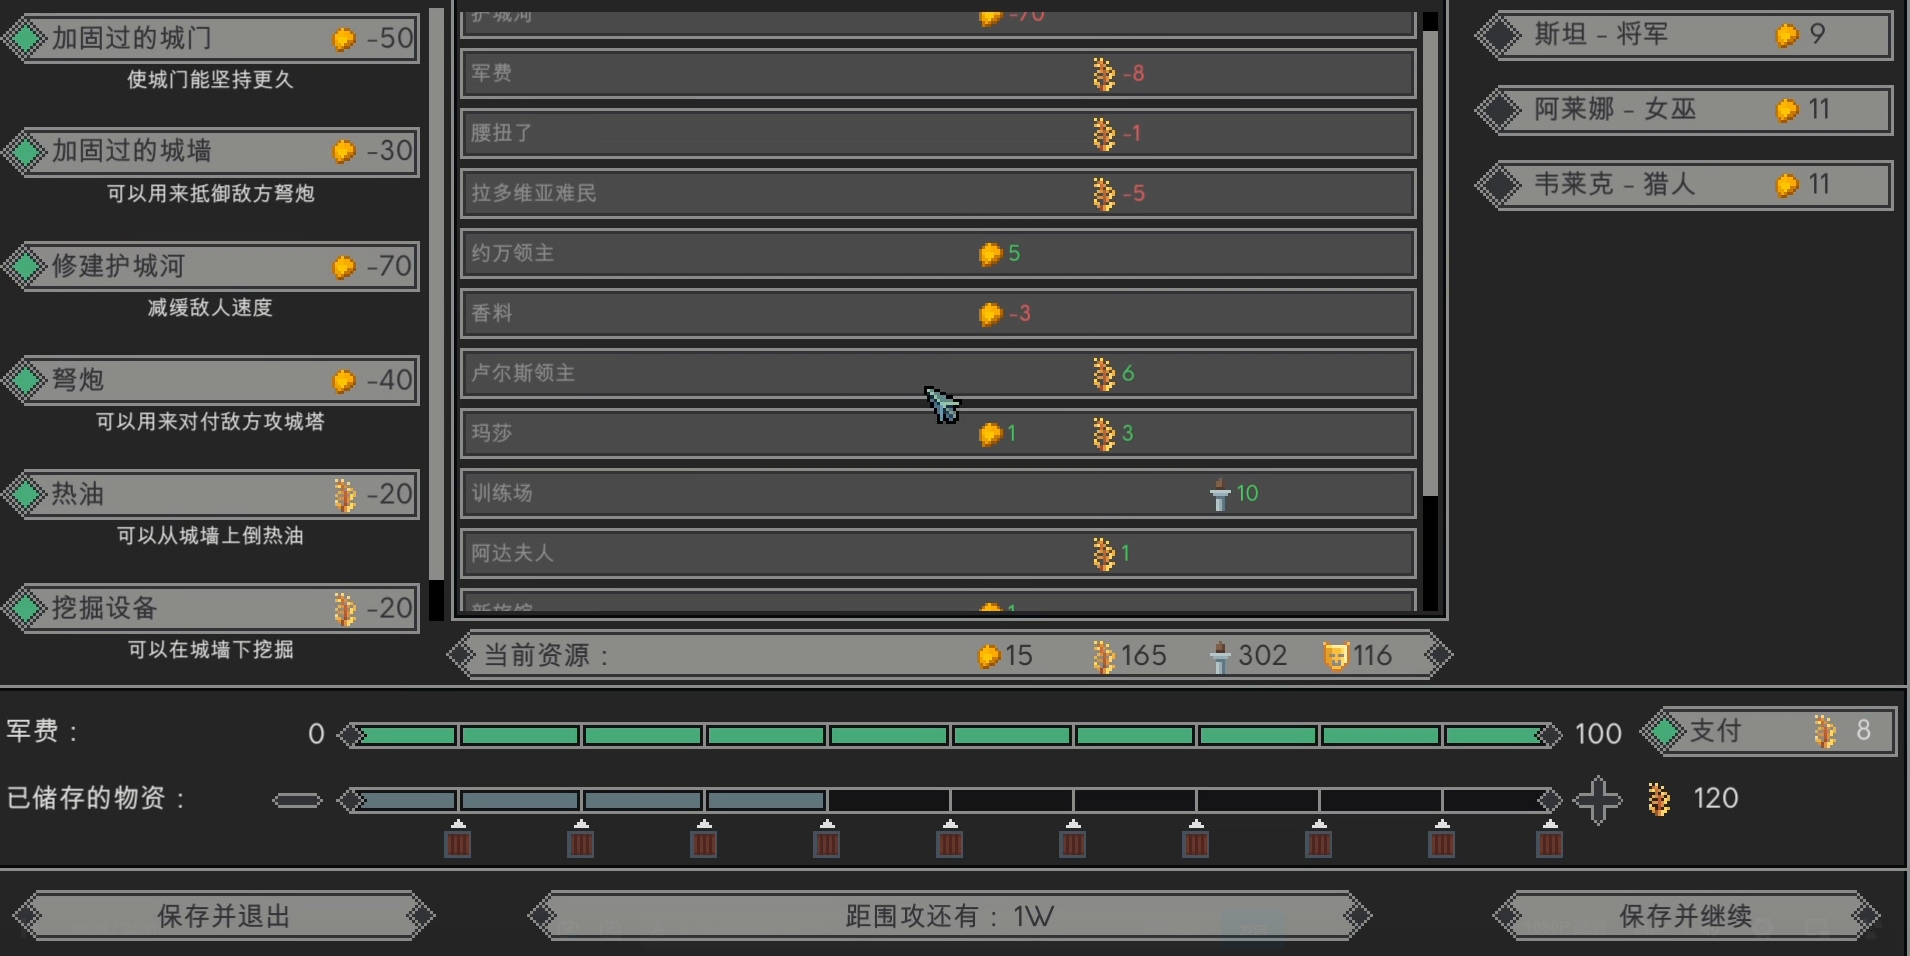Viewport: 1910px width, 956px height.
Task: Click the wheat icon in 卢尔斯领主 row
Action: [1104, 374]
